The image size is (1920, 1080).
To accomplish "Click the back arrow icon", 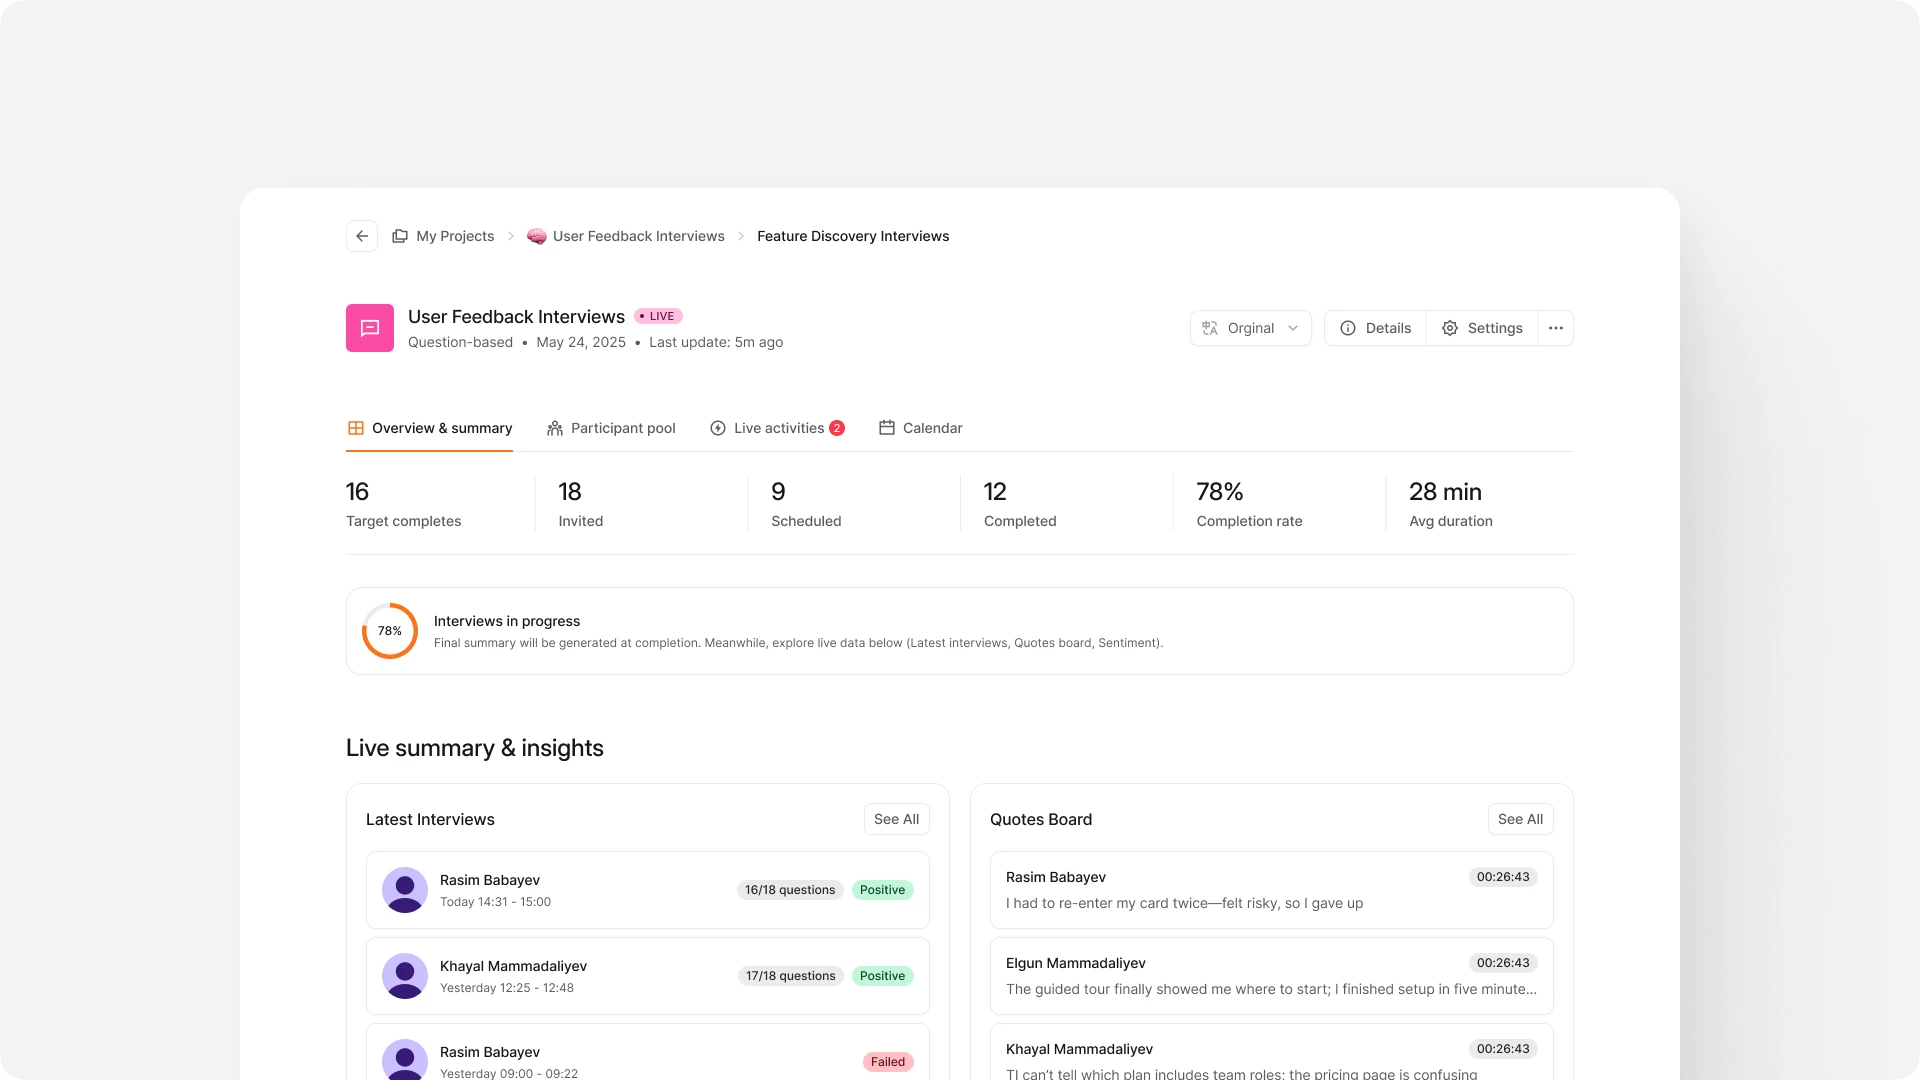I will [362, 235].
